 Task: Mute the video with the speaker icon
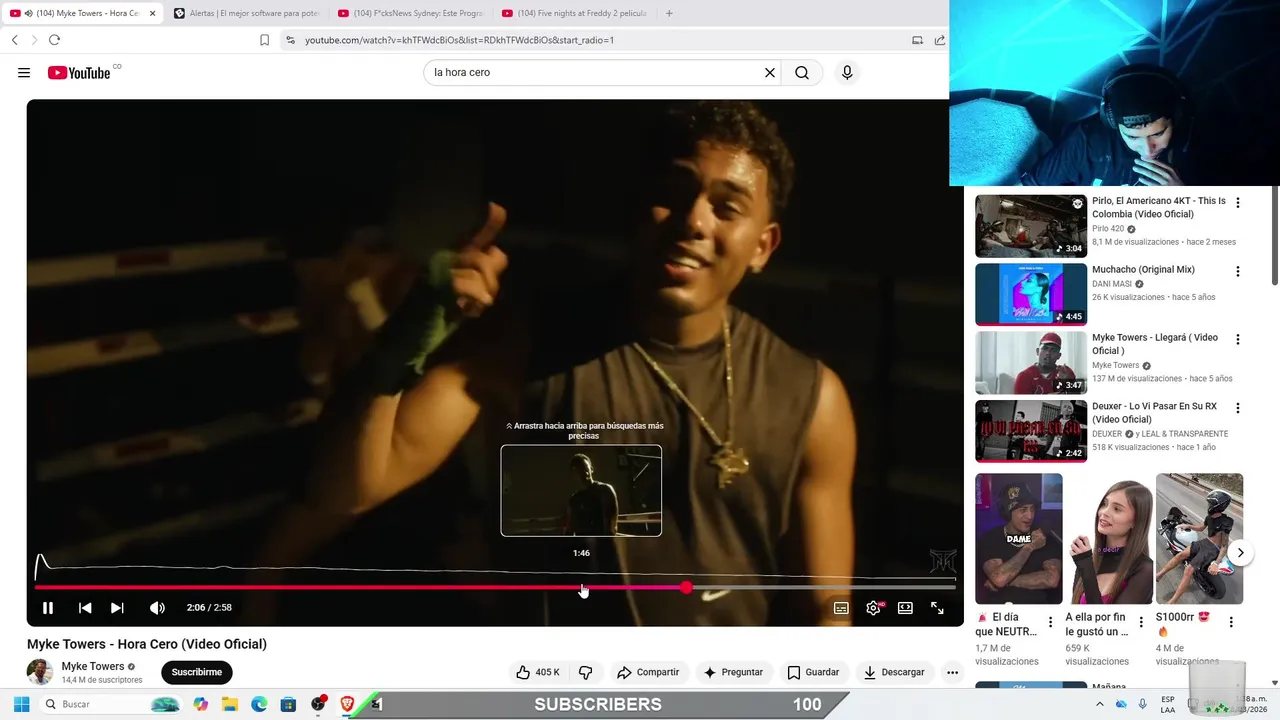157,608
